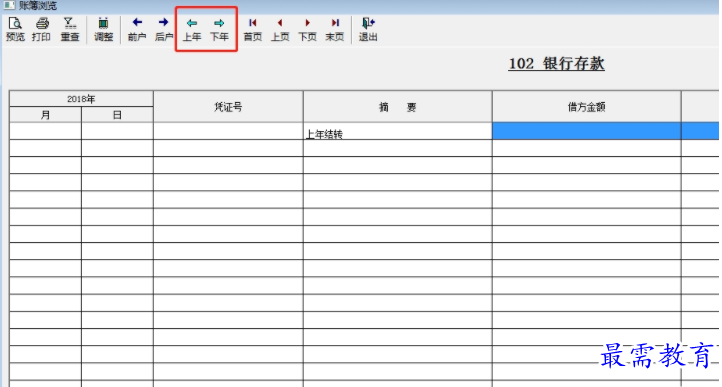Switch to previous year with 上年

(x=192, y=29)
